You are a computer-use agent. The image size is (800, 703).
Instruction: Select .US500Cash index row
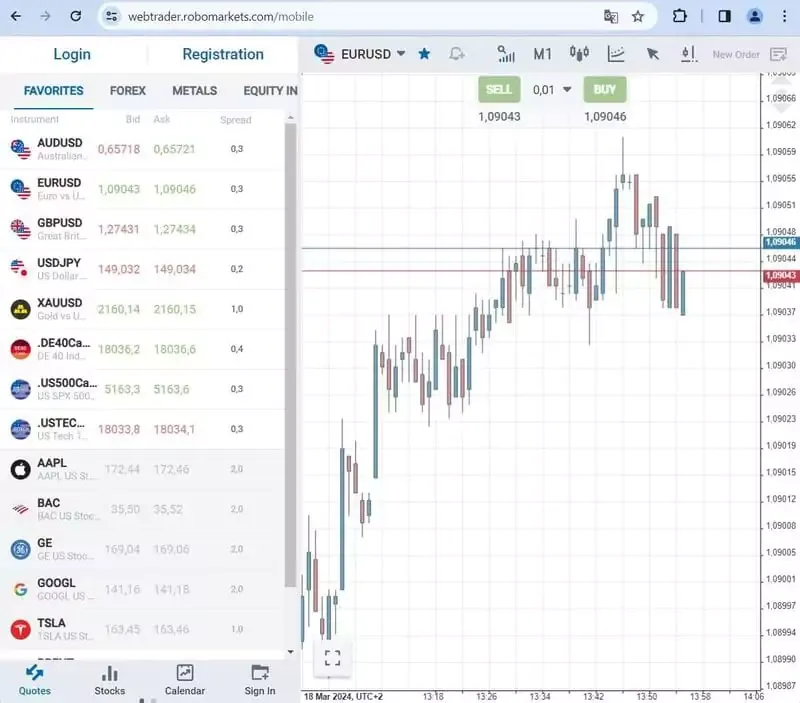click(x=142, y=389)
